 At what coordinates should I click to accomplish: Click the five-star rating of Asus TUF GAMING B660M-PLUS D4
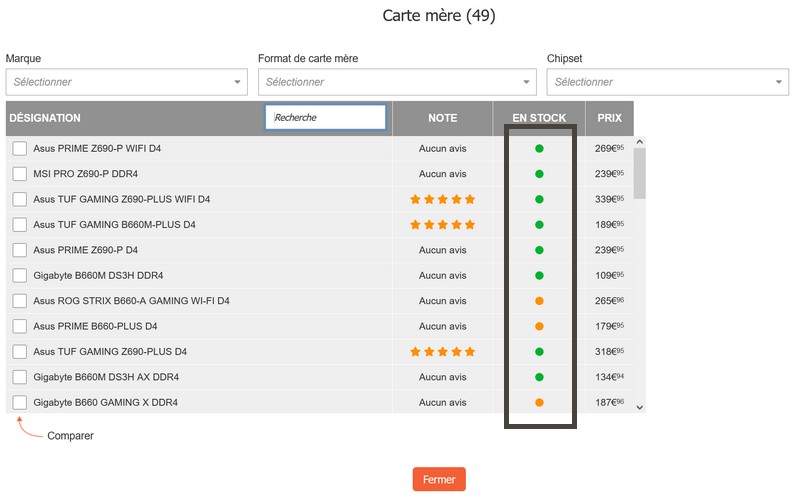click(442, 225)
